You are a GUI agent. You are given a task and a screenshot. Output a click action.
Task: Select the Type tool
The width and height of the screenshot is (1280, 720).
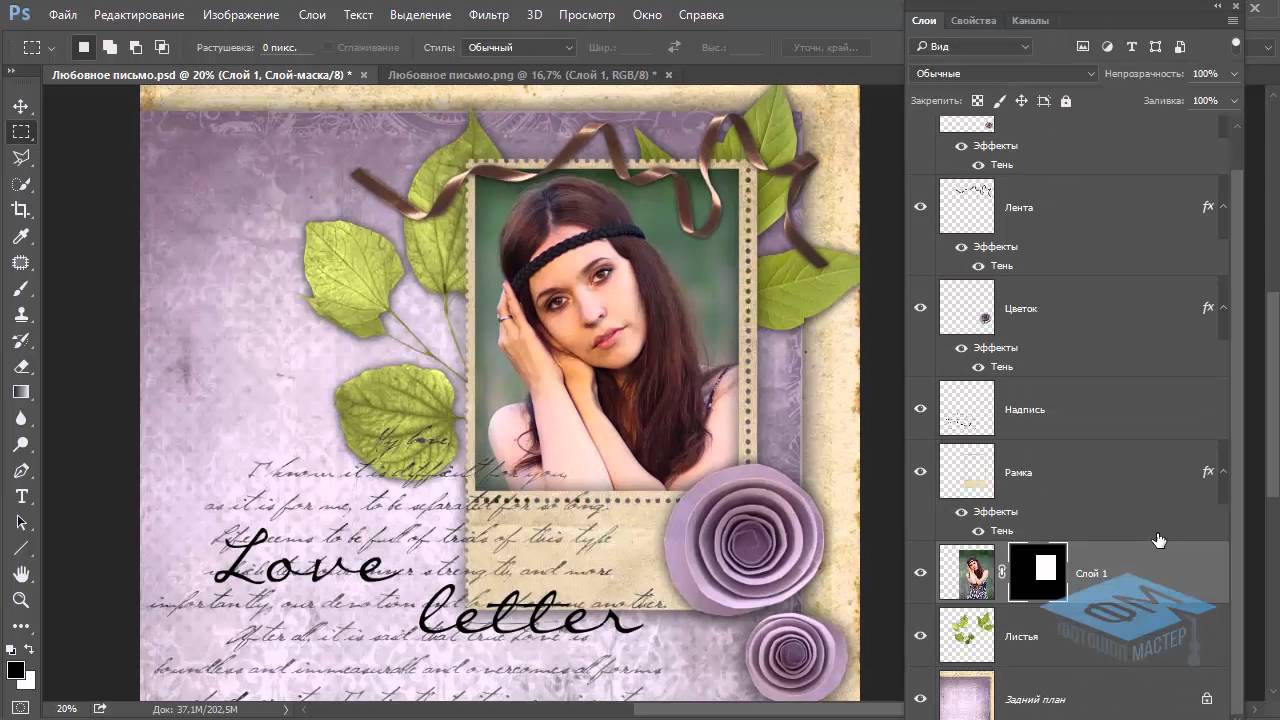pyautogui.click(x=21, y=496)
